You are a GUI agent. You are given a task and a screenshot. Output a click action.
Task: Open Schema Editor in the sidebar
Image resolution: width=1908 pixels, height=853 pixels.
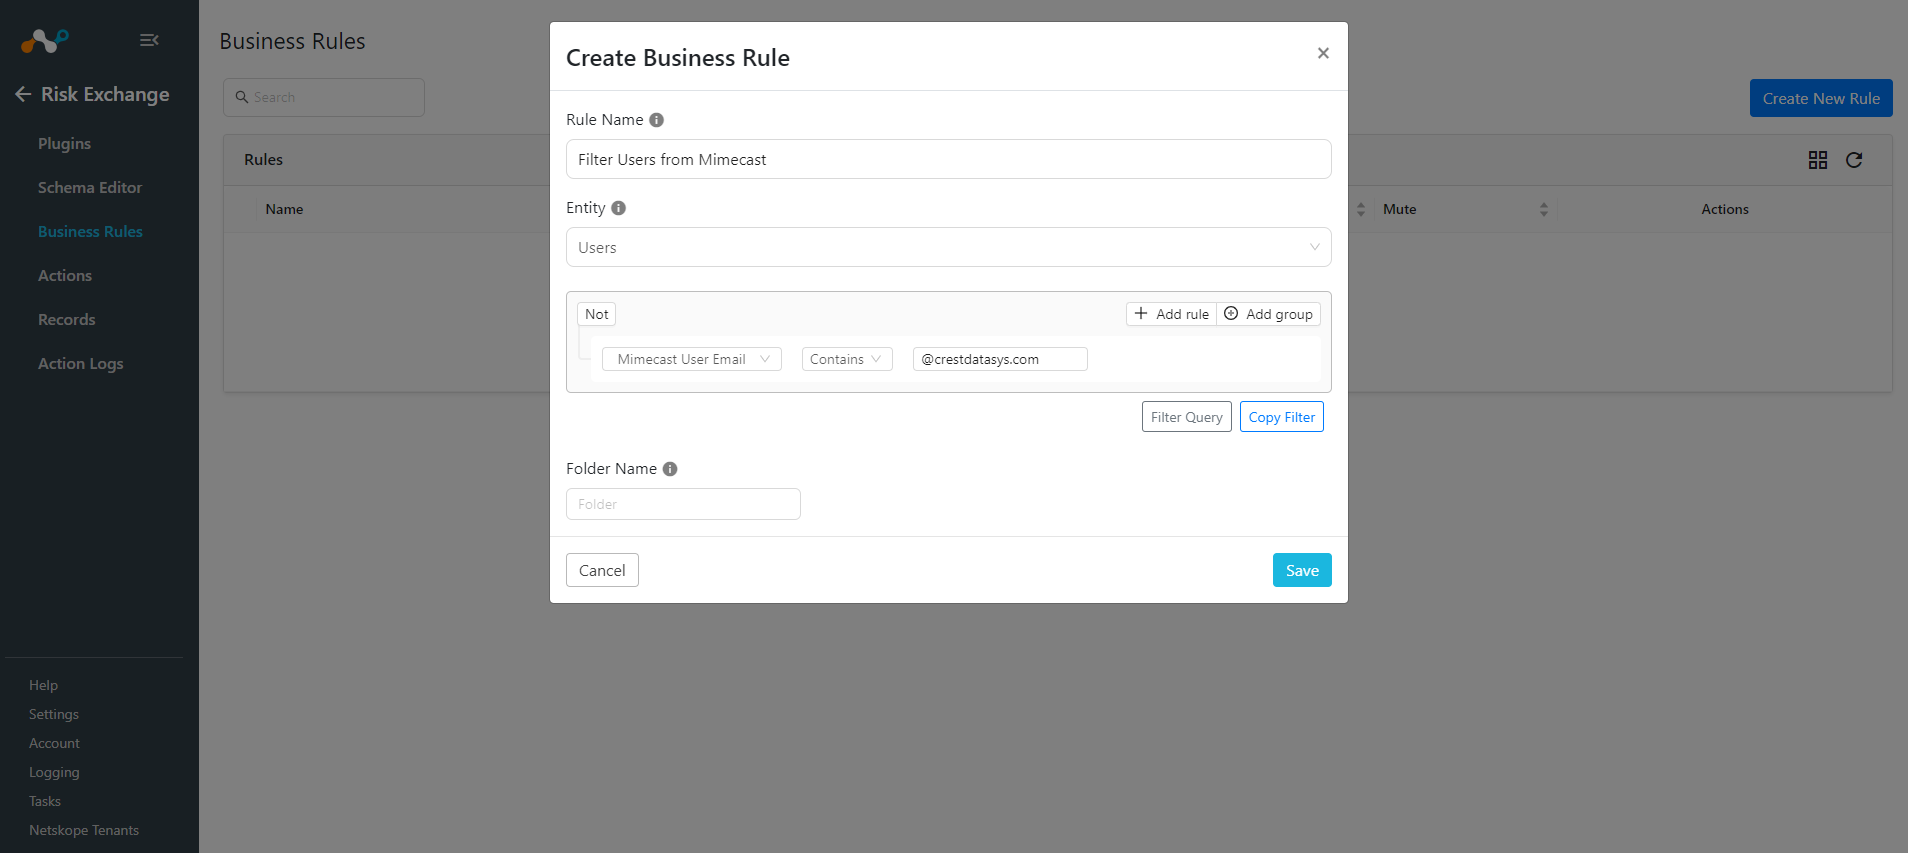click(x=90, y=188)
